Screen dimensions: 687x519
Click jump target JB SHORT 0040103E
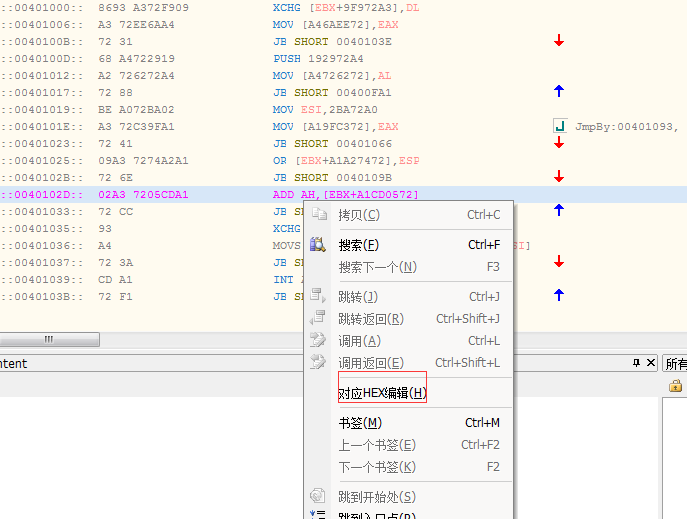(x=332, y=42)
